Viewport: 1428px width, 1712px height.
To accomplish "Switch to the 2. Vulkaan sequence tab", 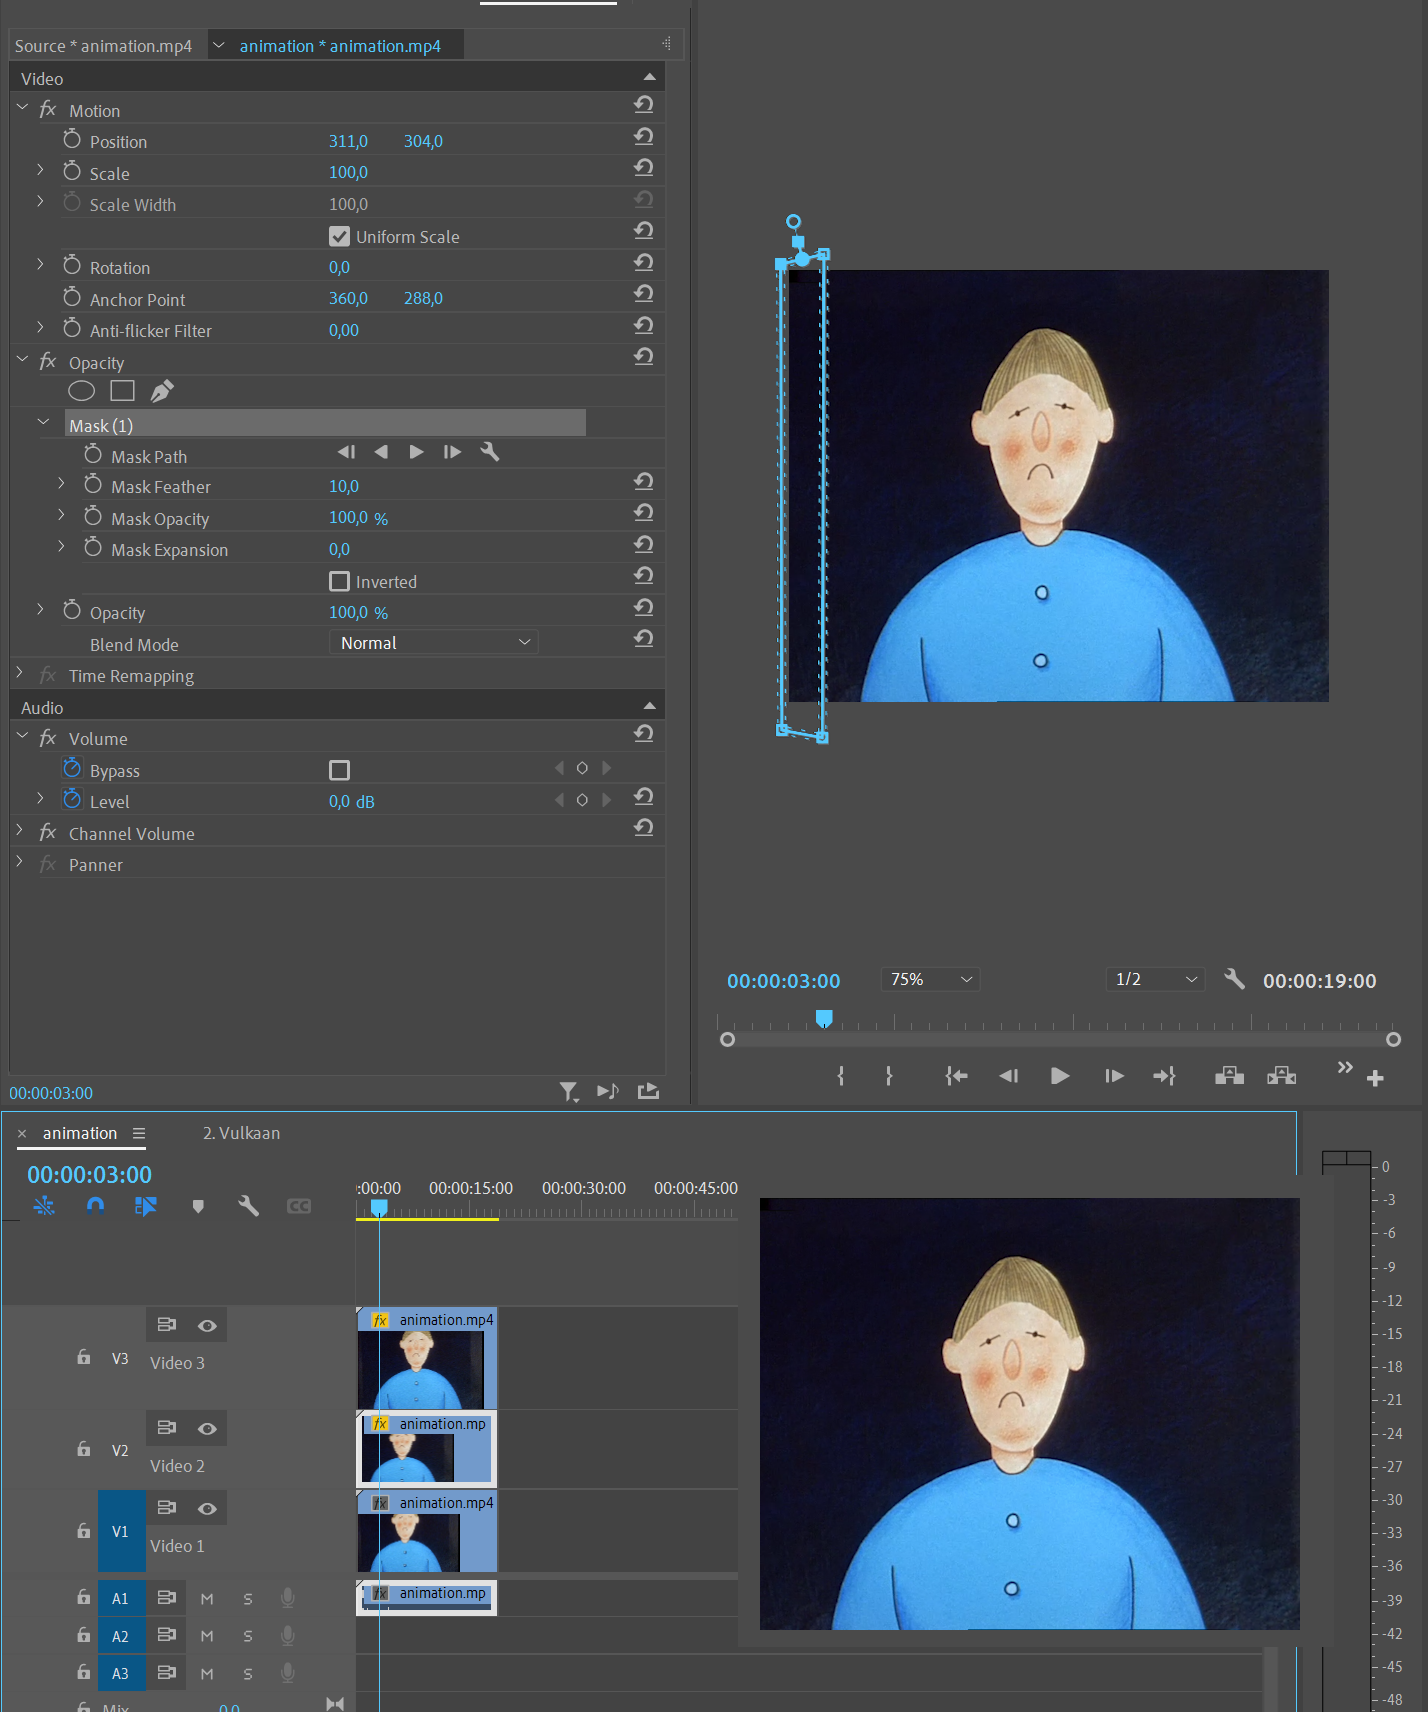I will [241, 1133].
